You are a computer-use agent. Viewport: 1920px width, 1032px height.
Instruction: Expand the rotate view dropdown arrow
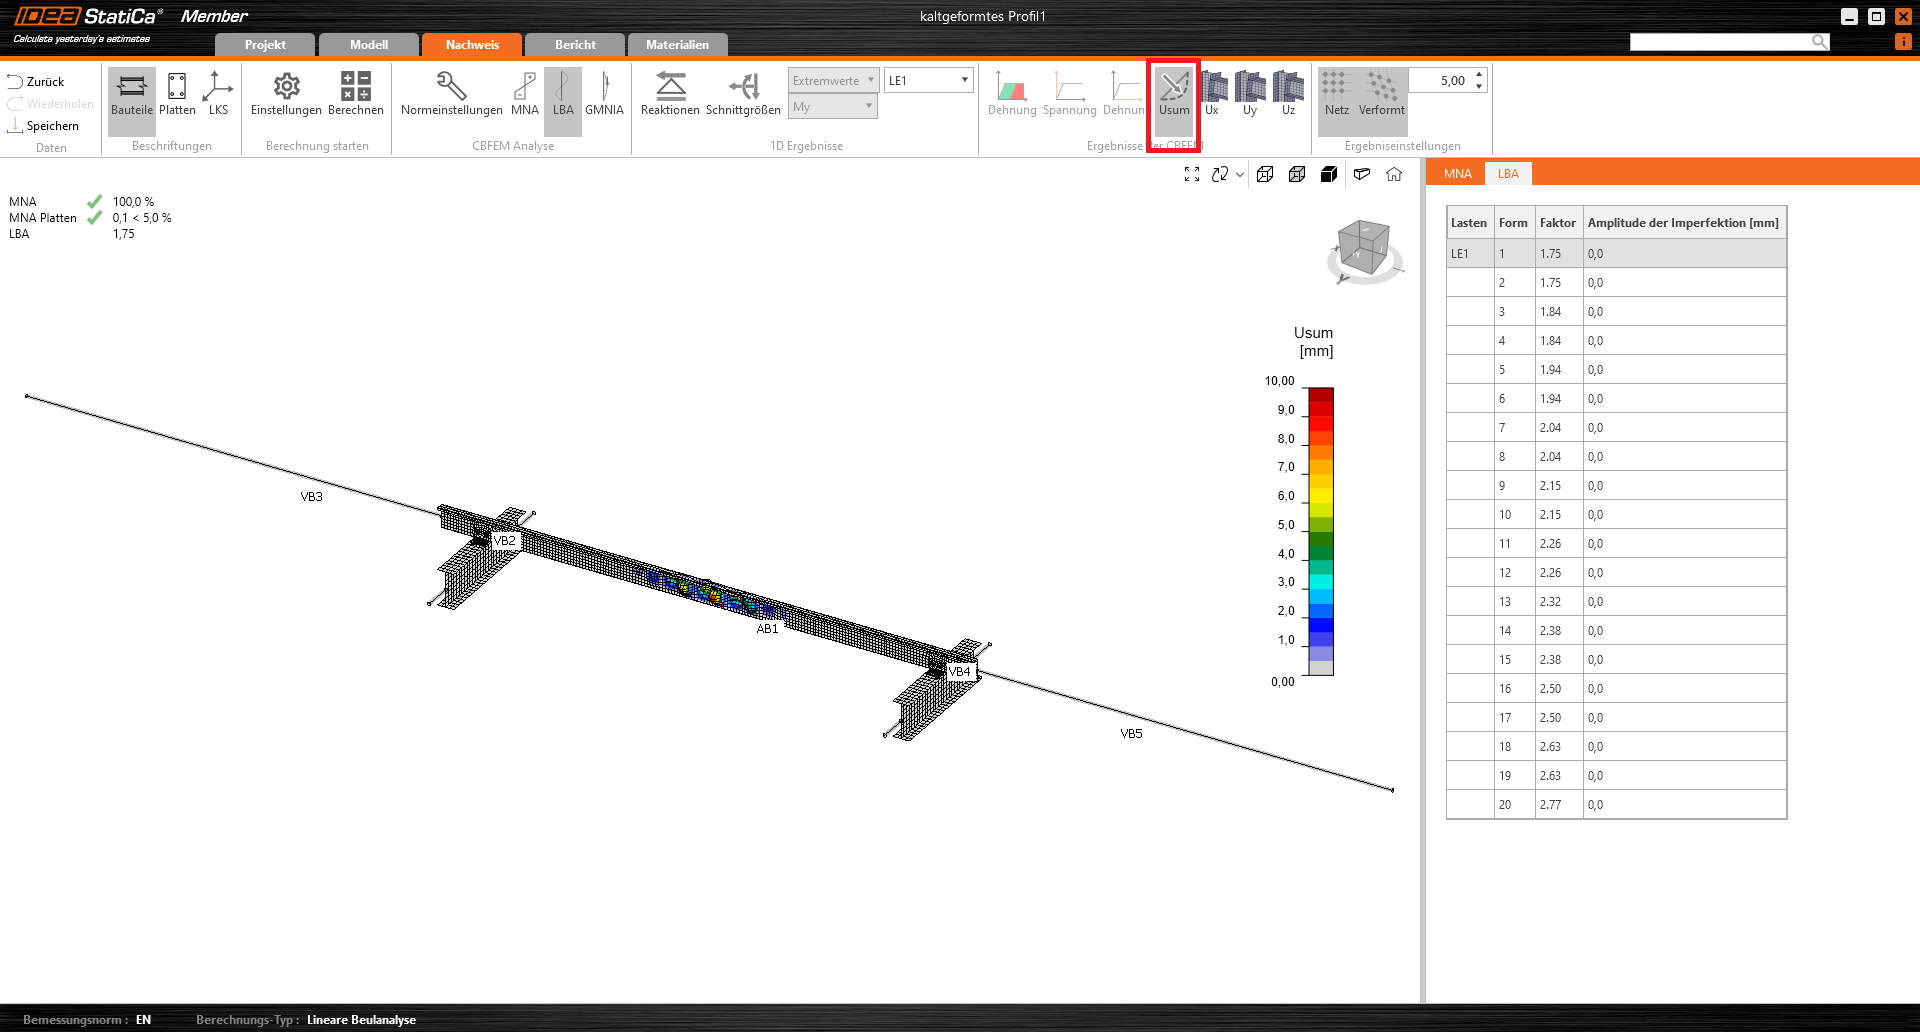(x=1240, y=174)
